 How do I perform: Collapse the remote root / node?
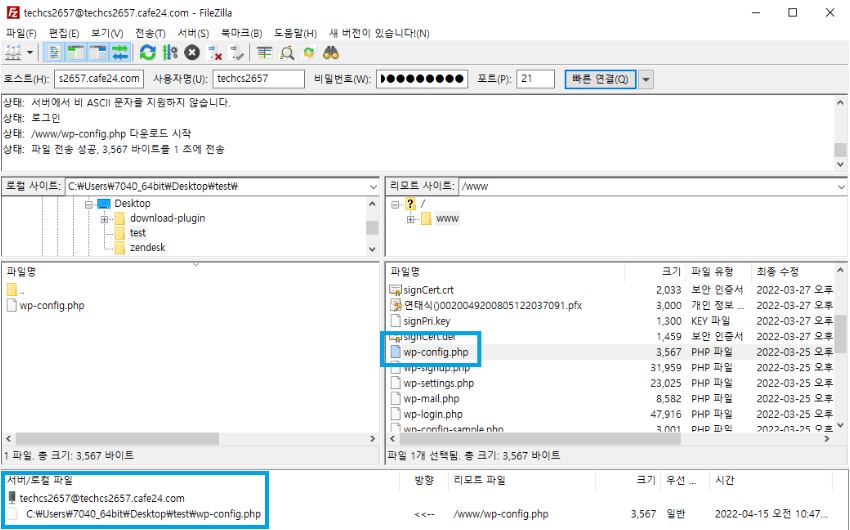[395, 204]
